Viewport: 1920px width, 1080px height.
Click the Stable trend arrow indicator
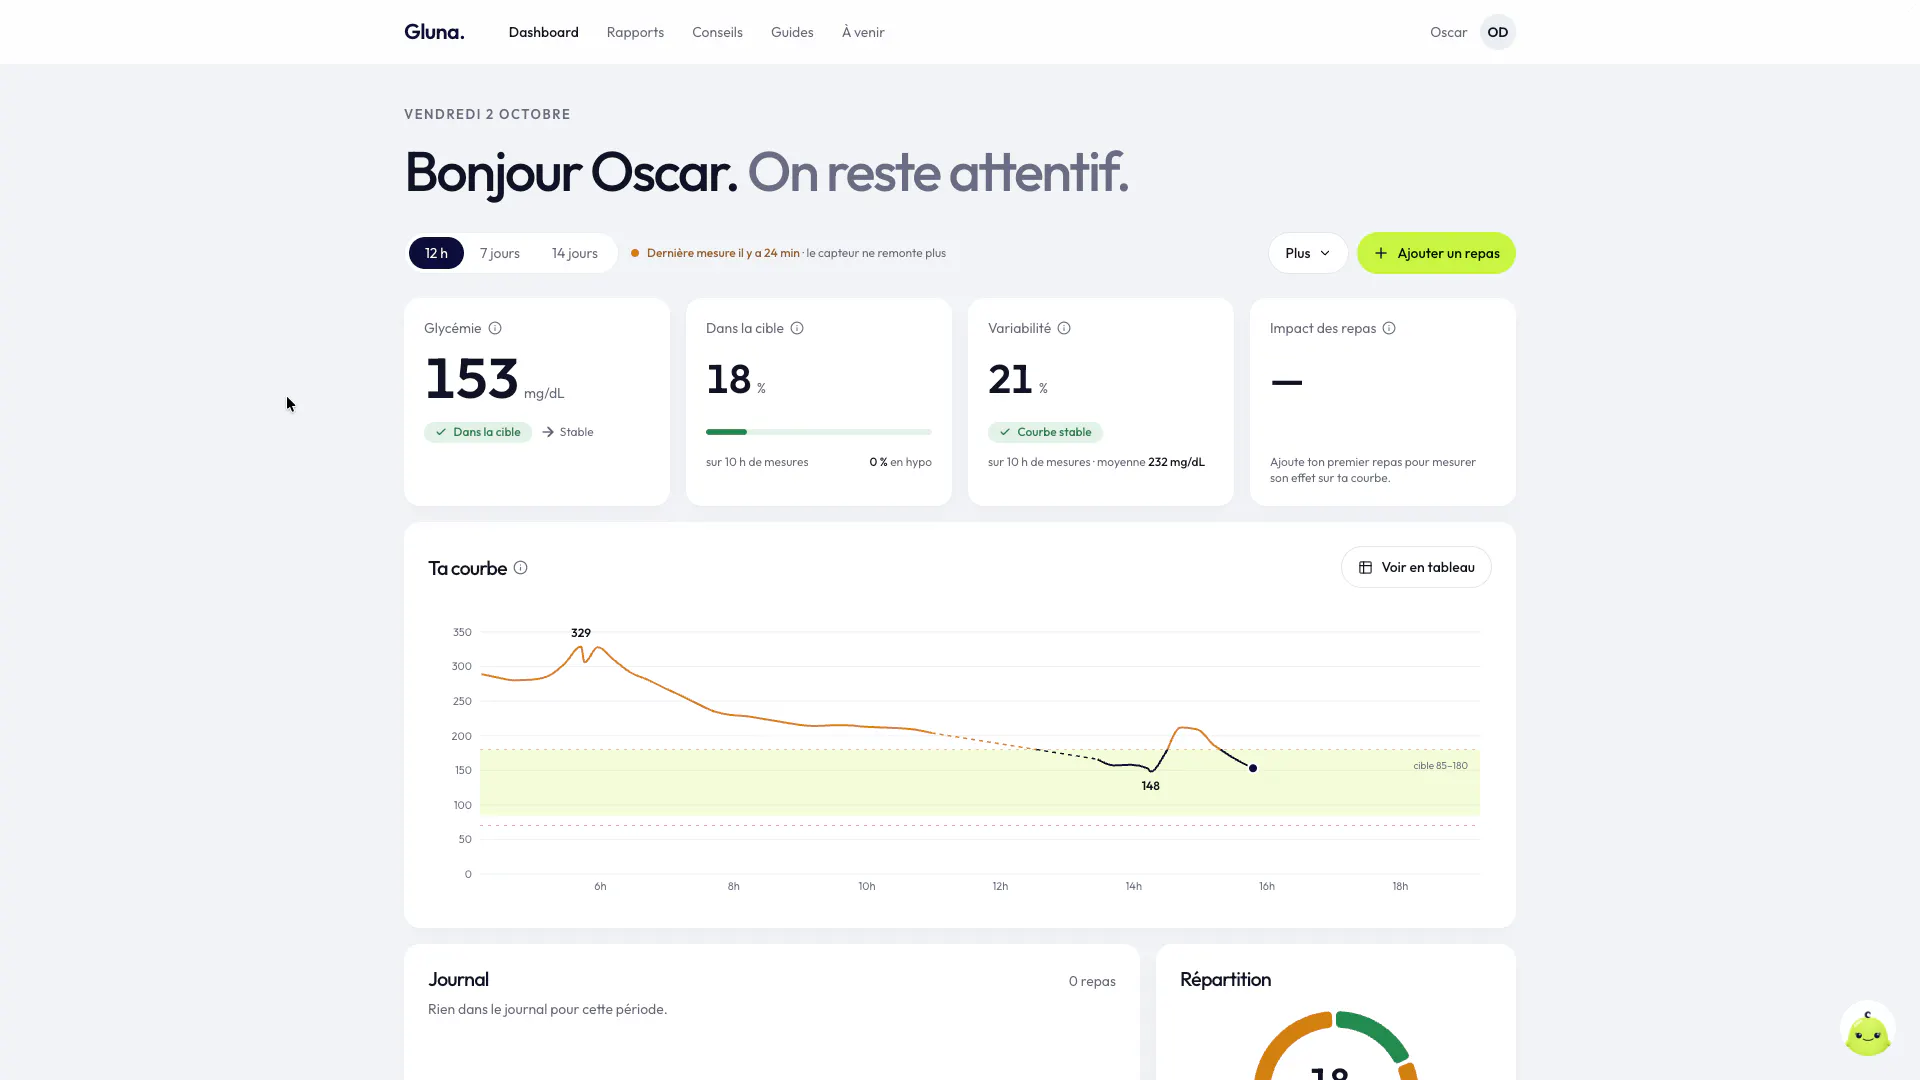pos(568,432)
